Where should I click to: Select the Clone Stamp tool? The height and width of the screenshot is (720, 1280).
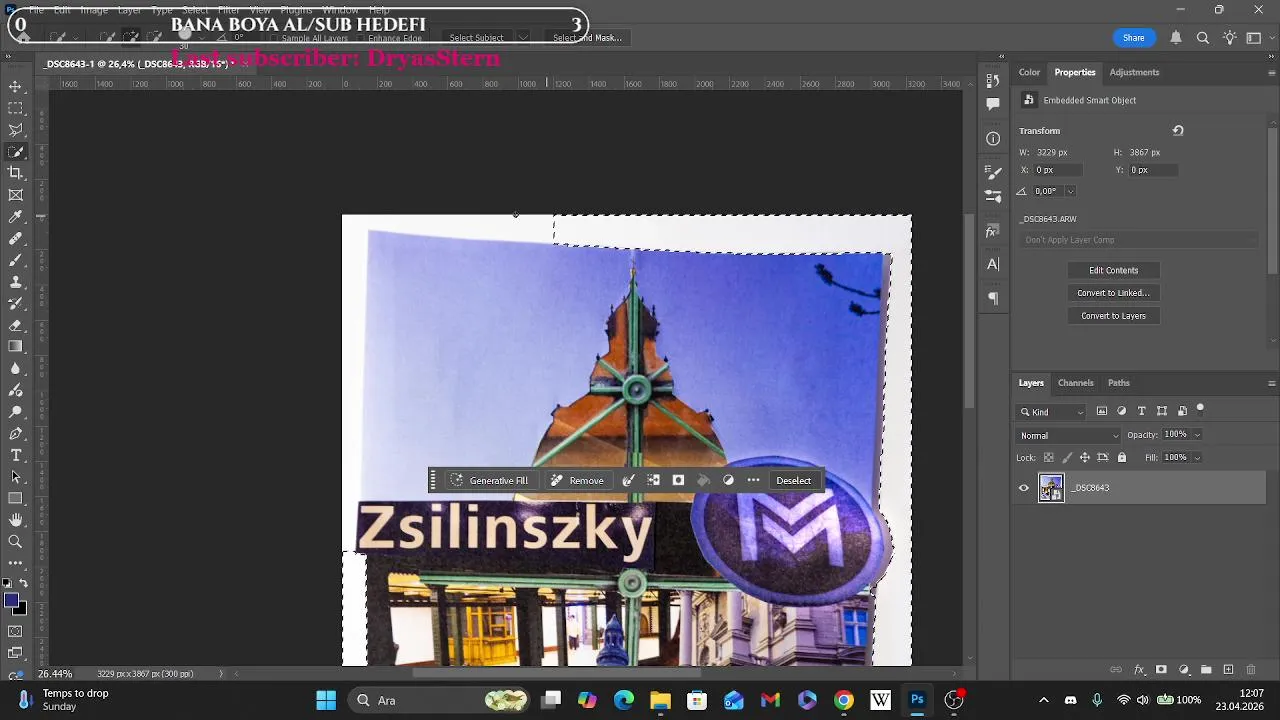tap(15, 282)
